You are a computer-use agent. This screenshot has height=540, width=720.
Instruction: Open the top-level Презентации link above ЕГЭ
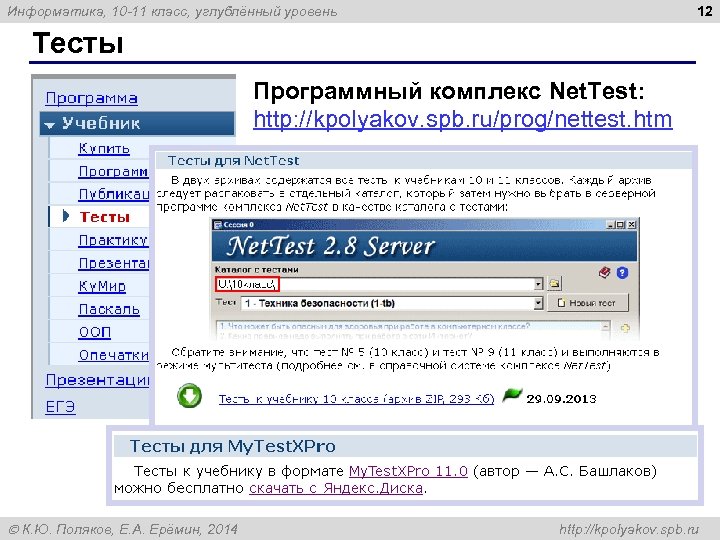click(x=97, y=380)
